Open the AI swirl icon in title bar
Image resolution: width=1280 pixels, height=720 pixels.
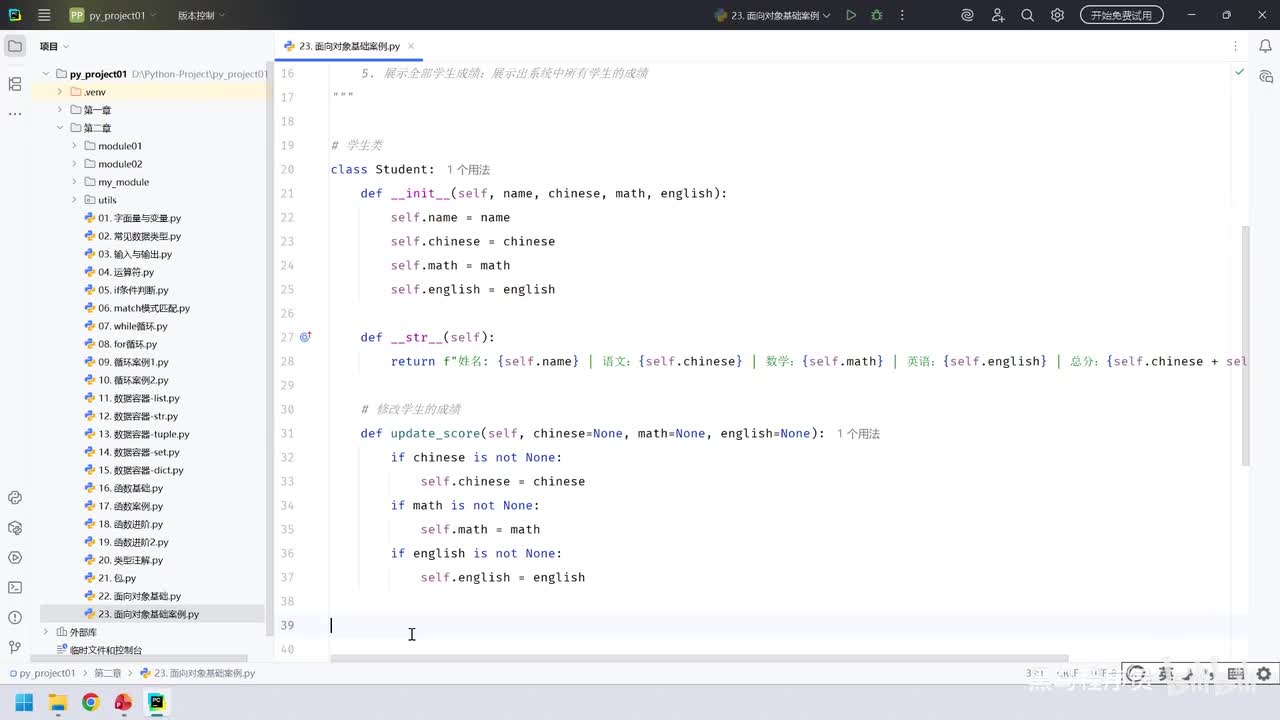click(967, 15)
